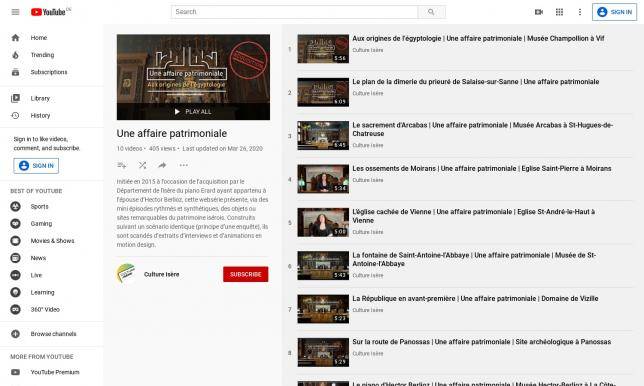The height and width of the screenshot is (386, 644).
Task: Open the header three-dot settings menu
Action: click(580, 12)
